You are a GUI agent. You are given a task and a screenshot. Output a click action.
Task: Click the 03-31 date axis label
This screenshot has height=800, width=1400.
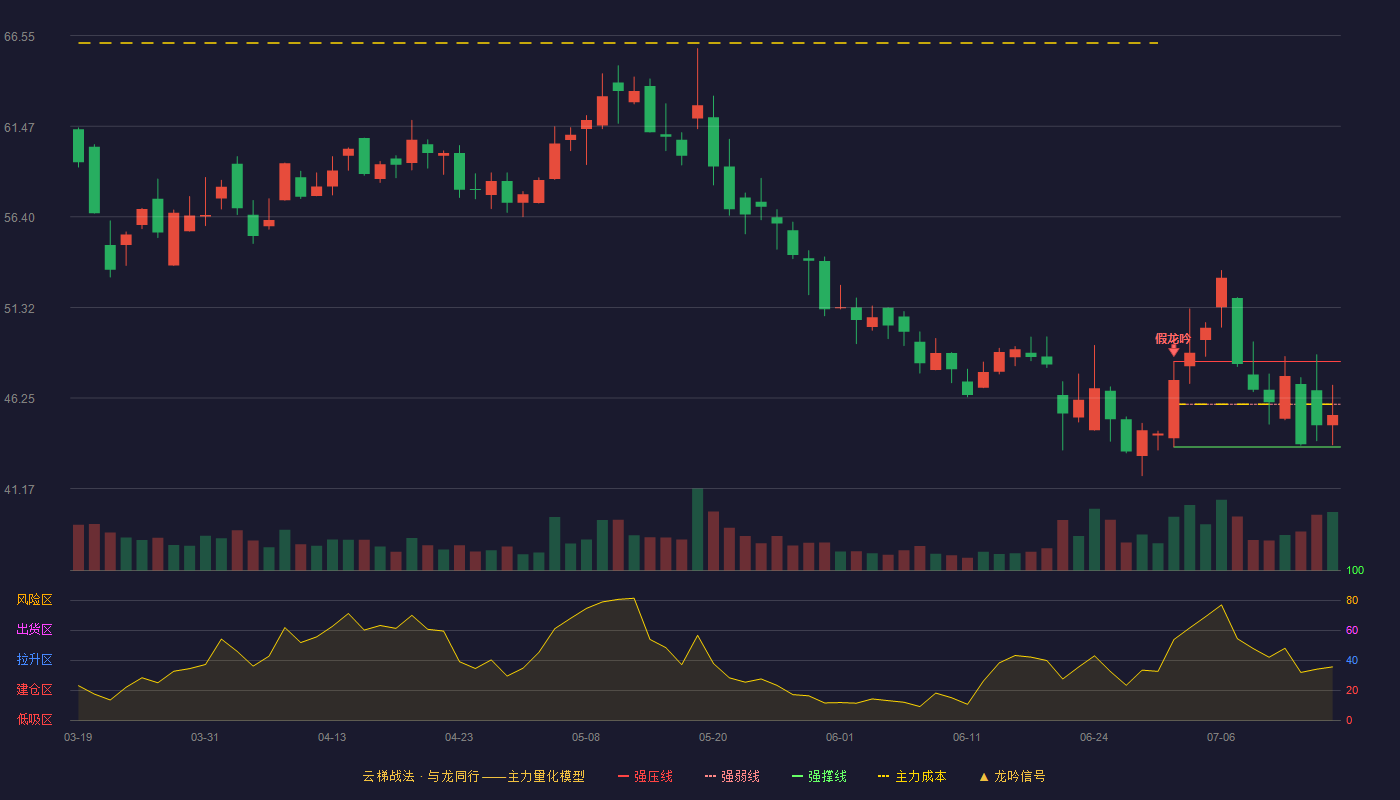click(205, 737)
